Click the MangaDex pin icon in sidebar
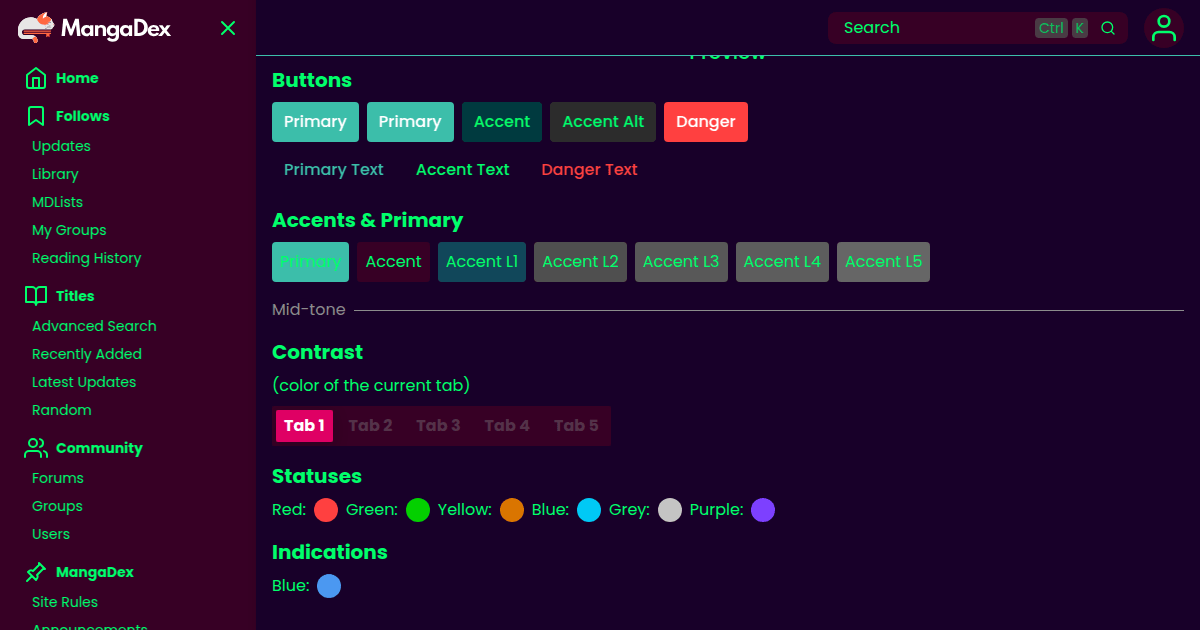Screen dimensions: 1200x630 (x=36, y=572)
